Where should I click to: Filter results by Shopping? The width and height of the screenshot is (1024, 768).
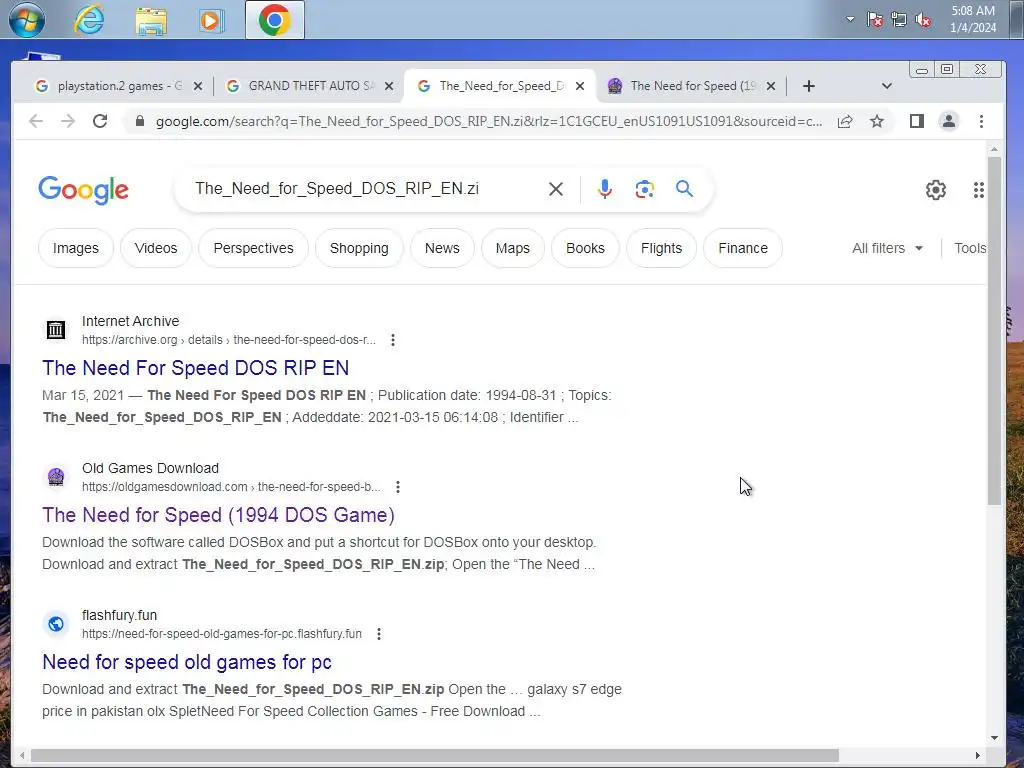click(359, 248)
